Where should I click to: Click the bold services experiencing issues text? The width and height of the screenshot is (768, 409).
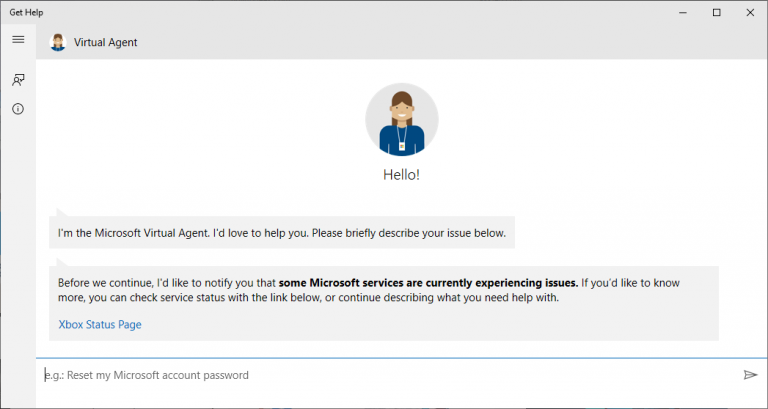click(x=443, y=282)
